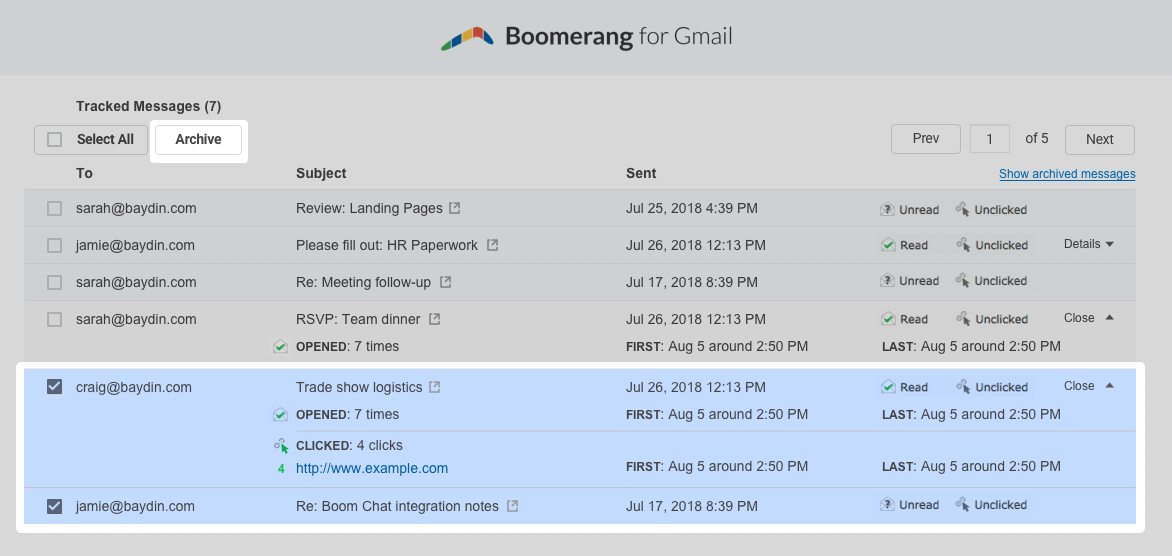
Task: Collapse RSVP: Team dinner details with Close
Action: 1088,318
